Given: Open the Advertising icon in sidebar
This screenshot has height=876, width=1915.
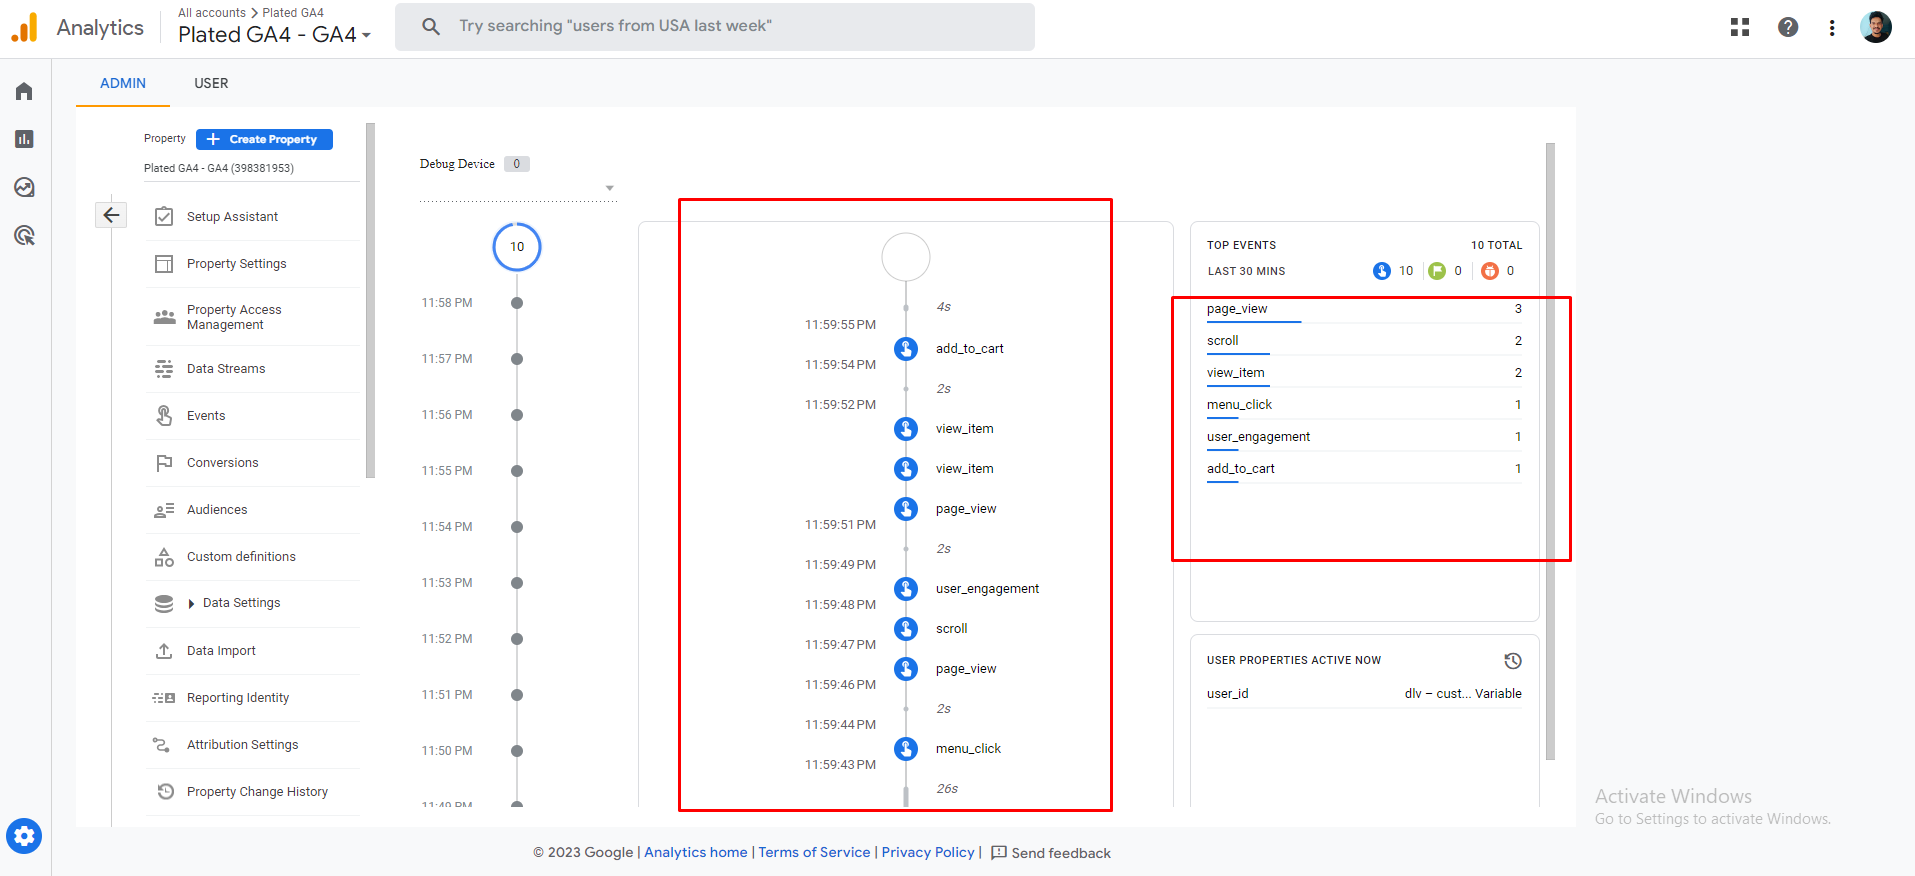Looking at the screenshot, I should pyautogui.click(x=24, y=235).
